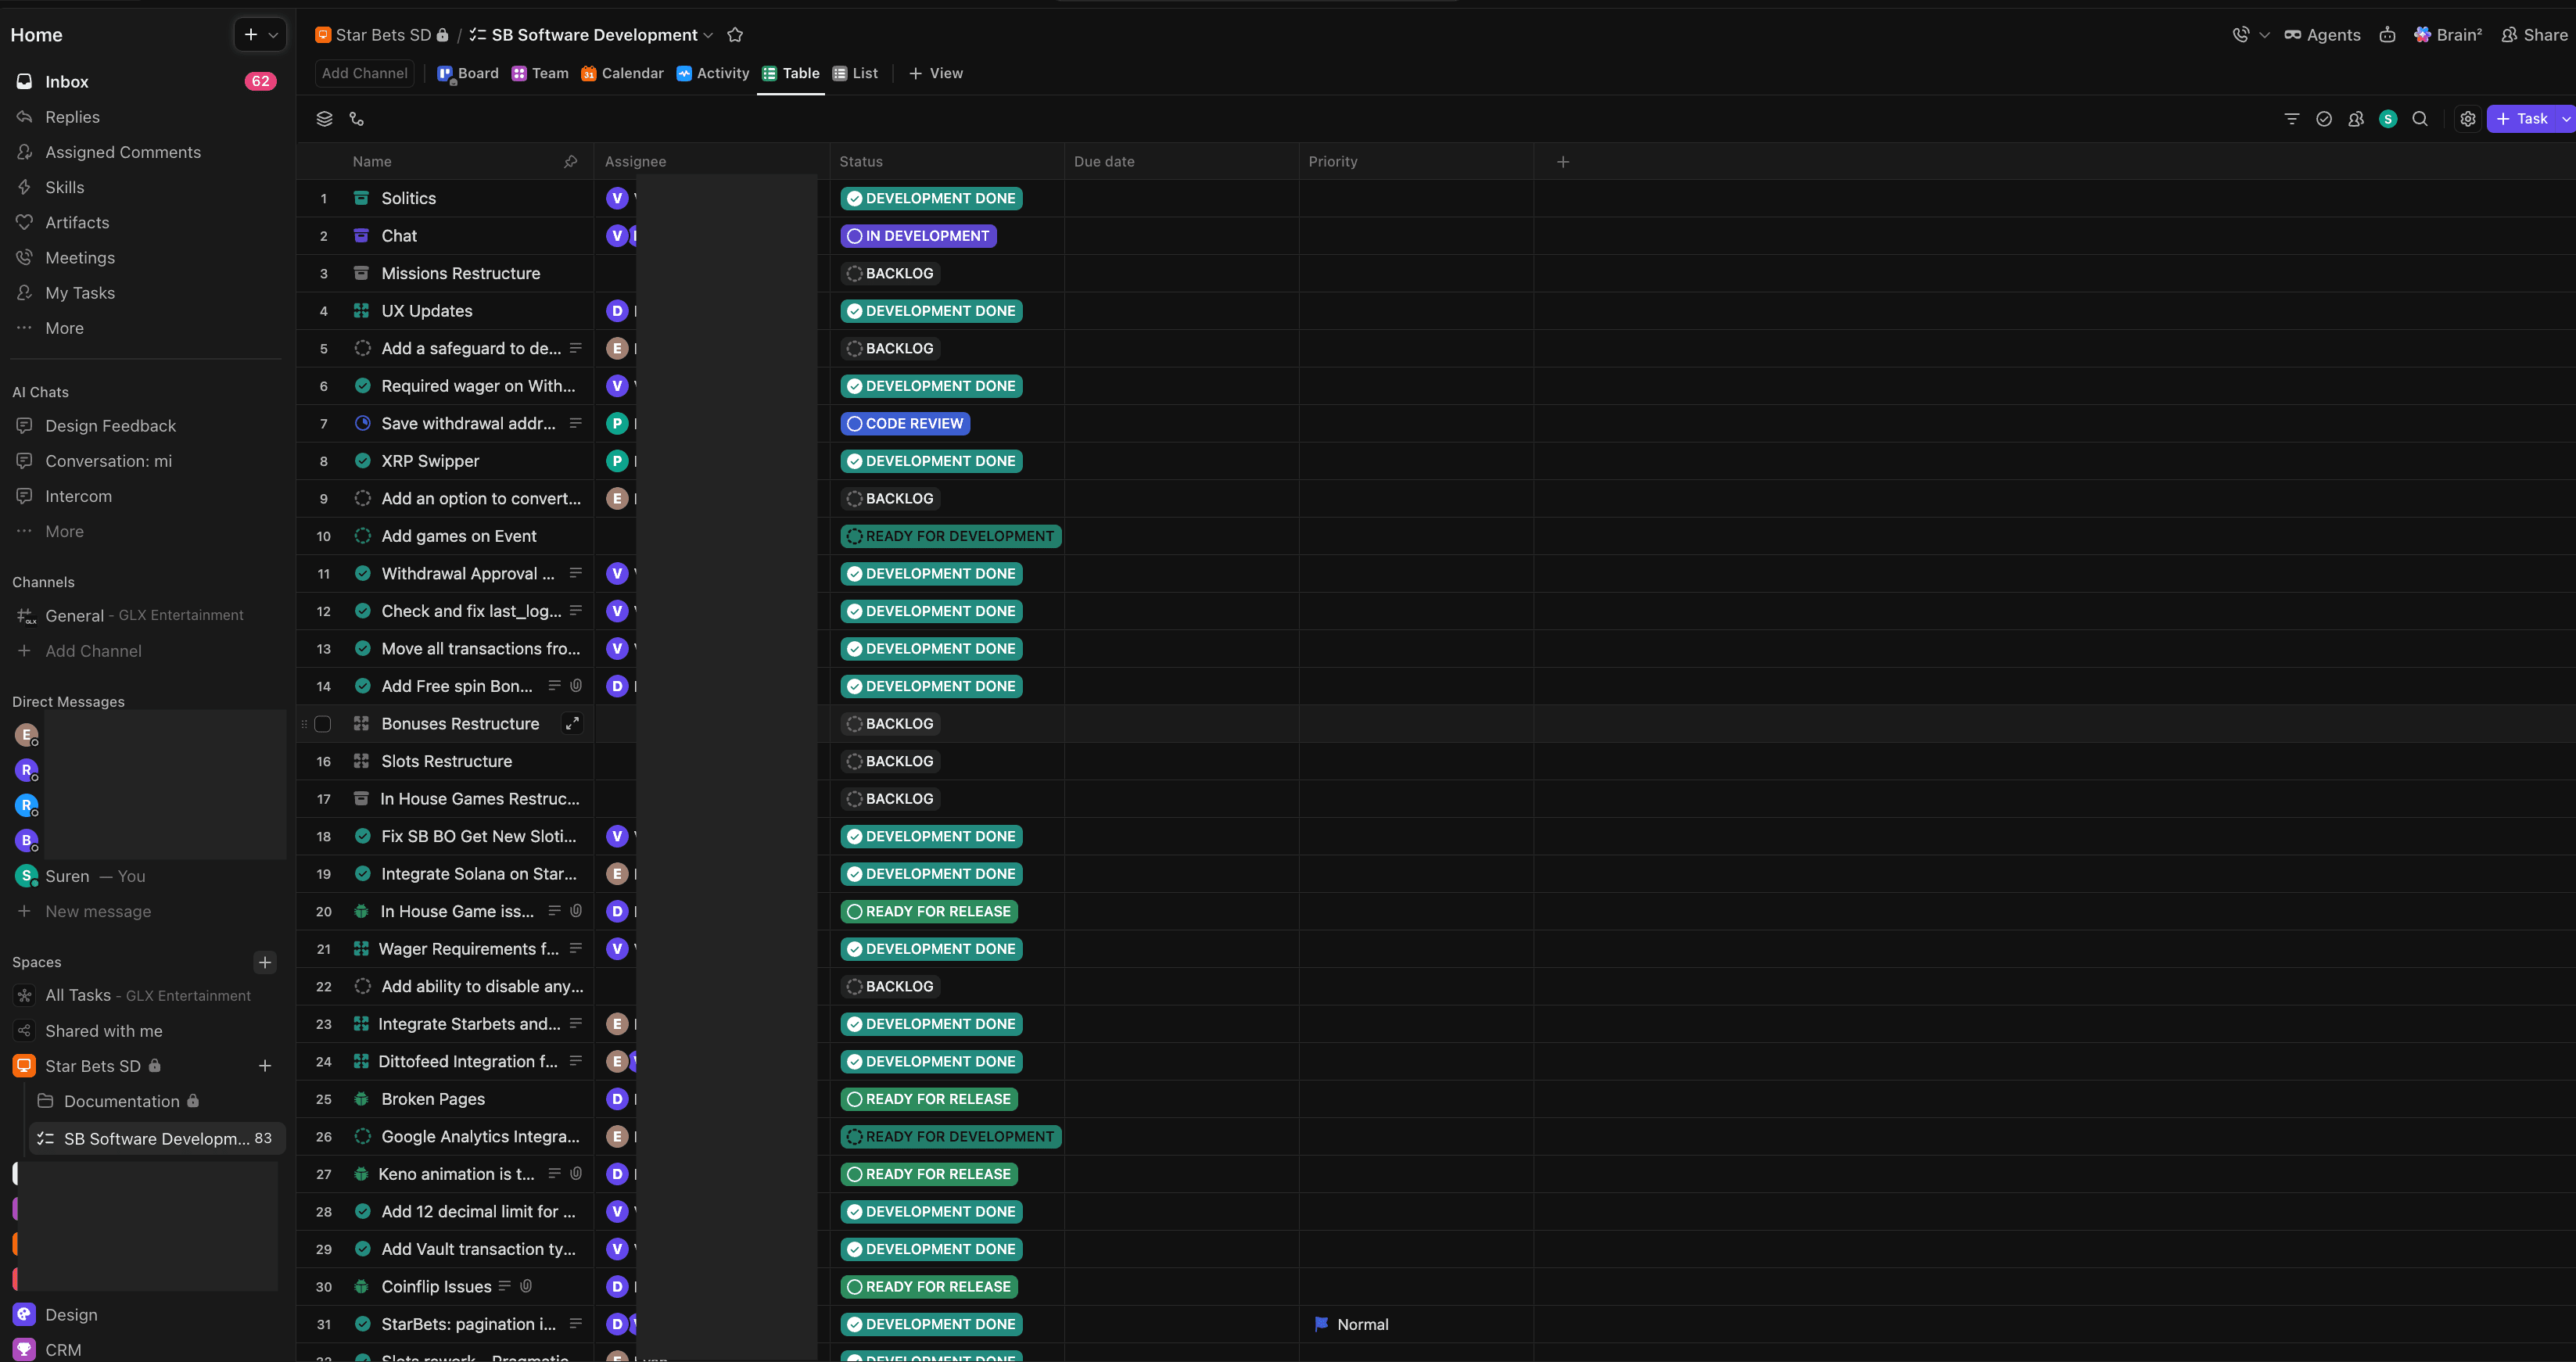This screenshot has height=1362, width=2576.
Task: Click the green S avatar in toolbar
Action: click(2388, 119)
